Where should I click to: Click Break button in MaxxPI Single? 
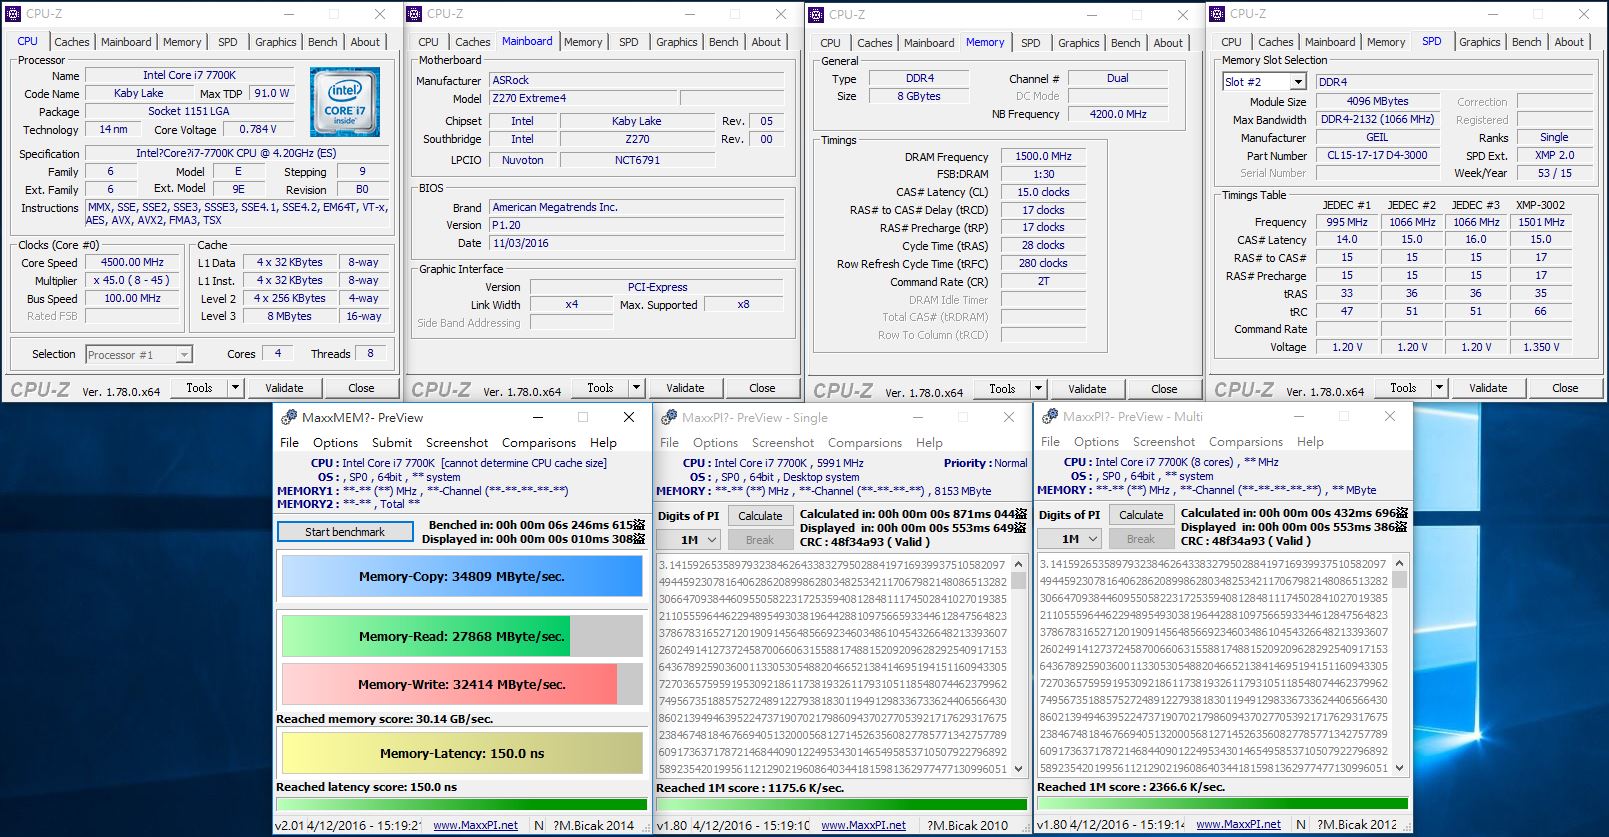tap(760, 540)
